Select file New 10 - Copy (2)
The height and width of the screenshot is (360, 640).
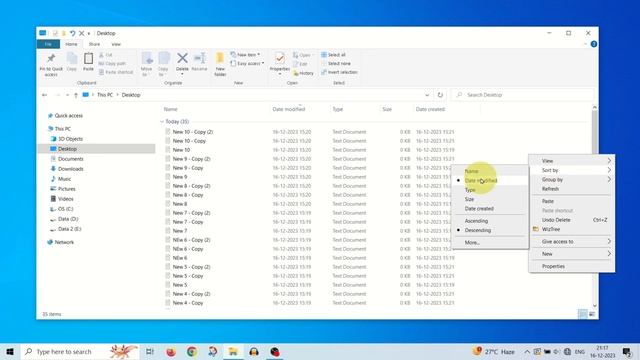193,132
